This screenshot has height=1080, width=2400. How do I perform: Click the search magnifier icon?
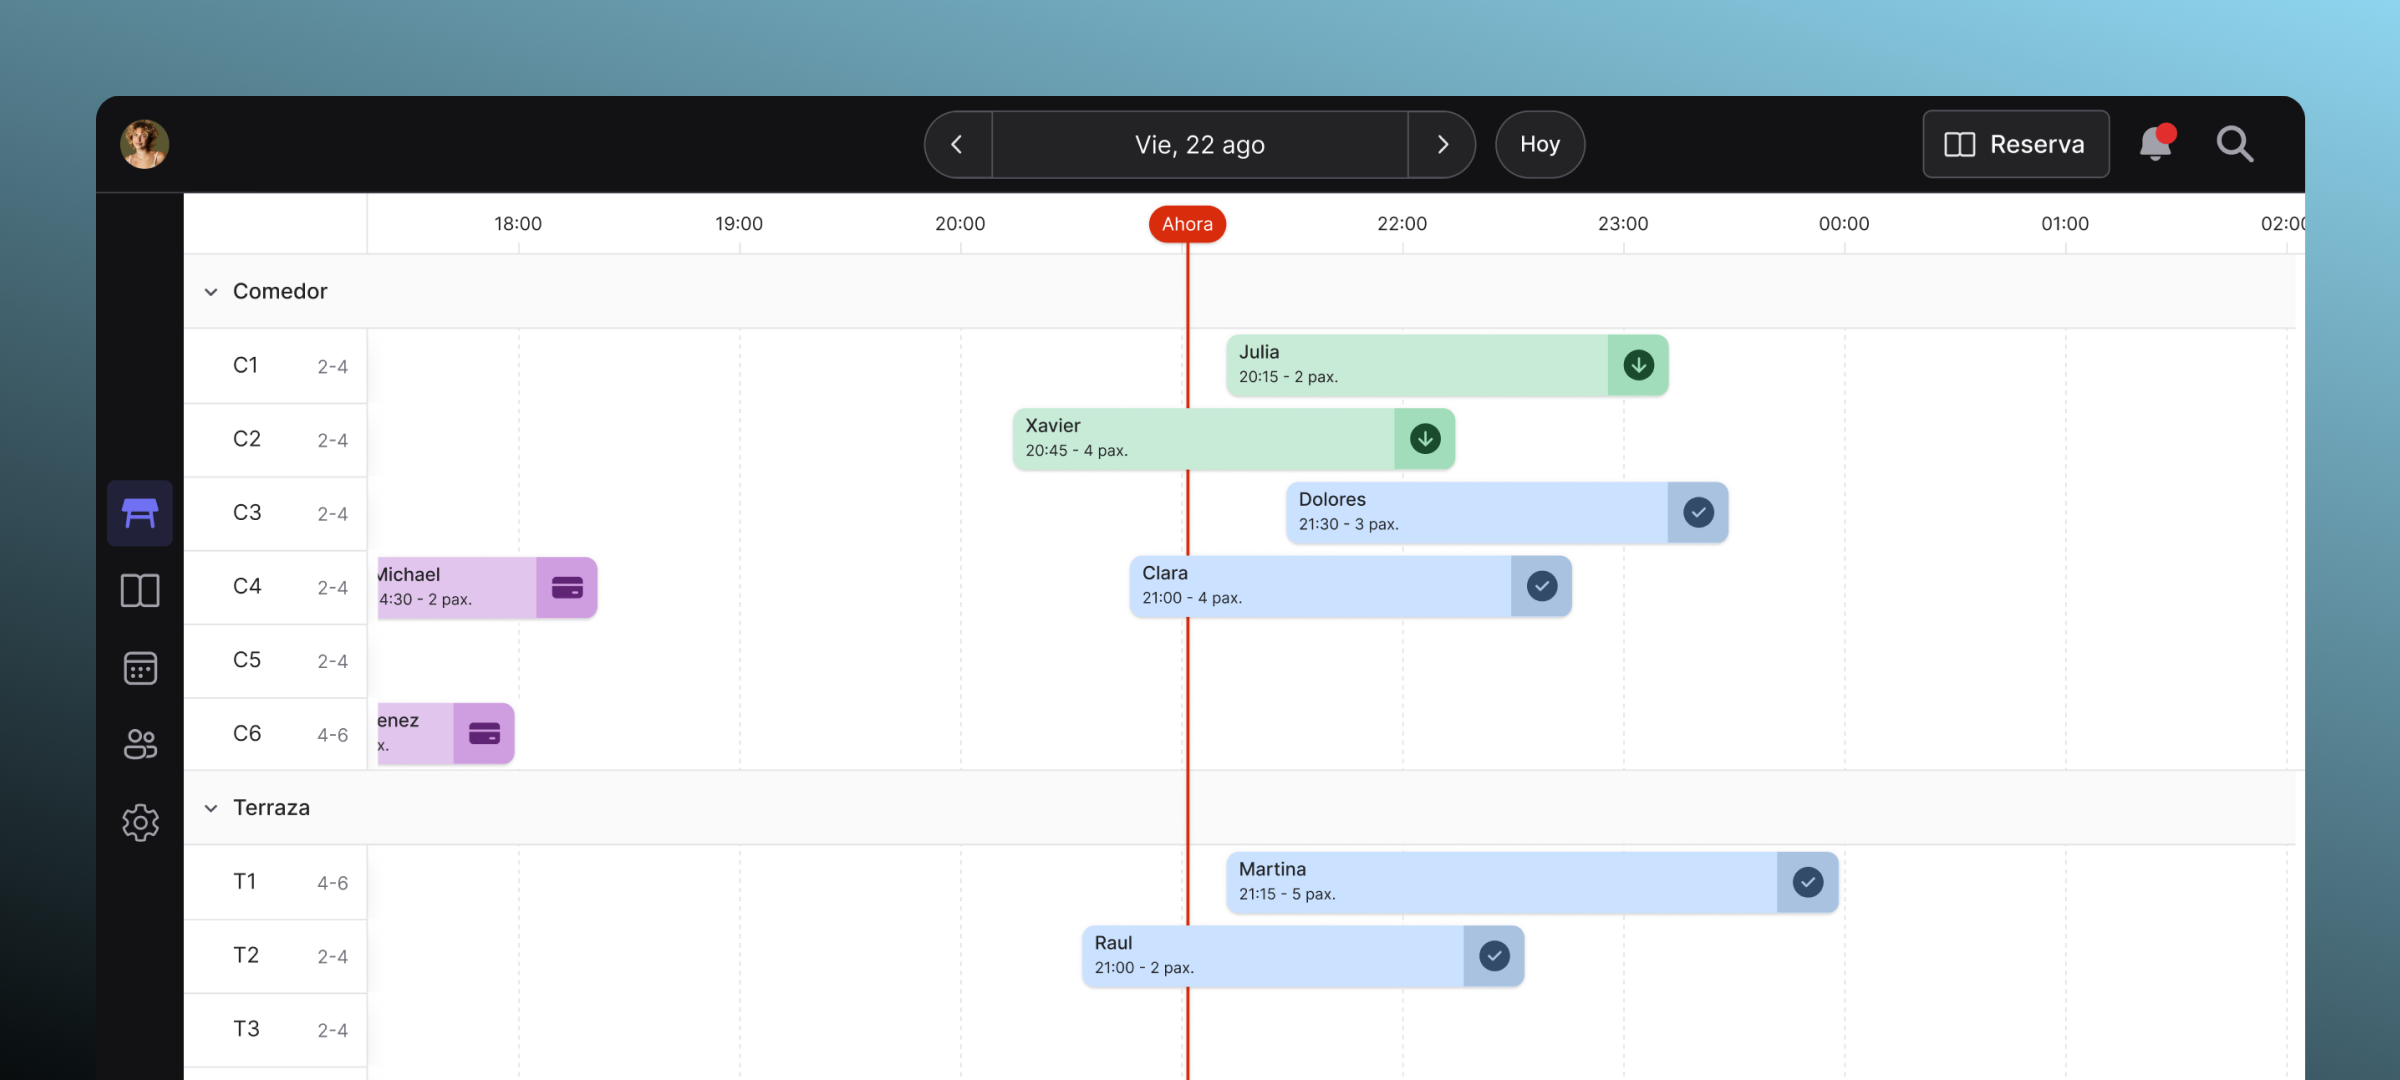point(2234,144)
